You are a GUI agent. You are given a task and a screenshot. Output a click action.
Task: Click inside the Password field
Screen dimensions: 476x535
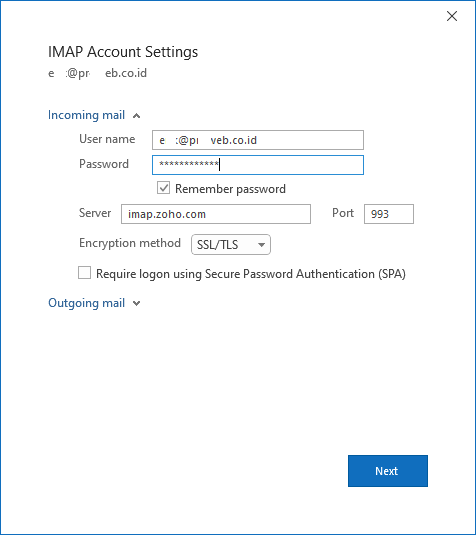pyautogui.click(x=258, y=165)
